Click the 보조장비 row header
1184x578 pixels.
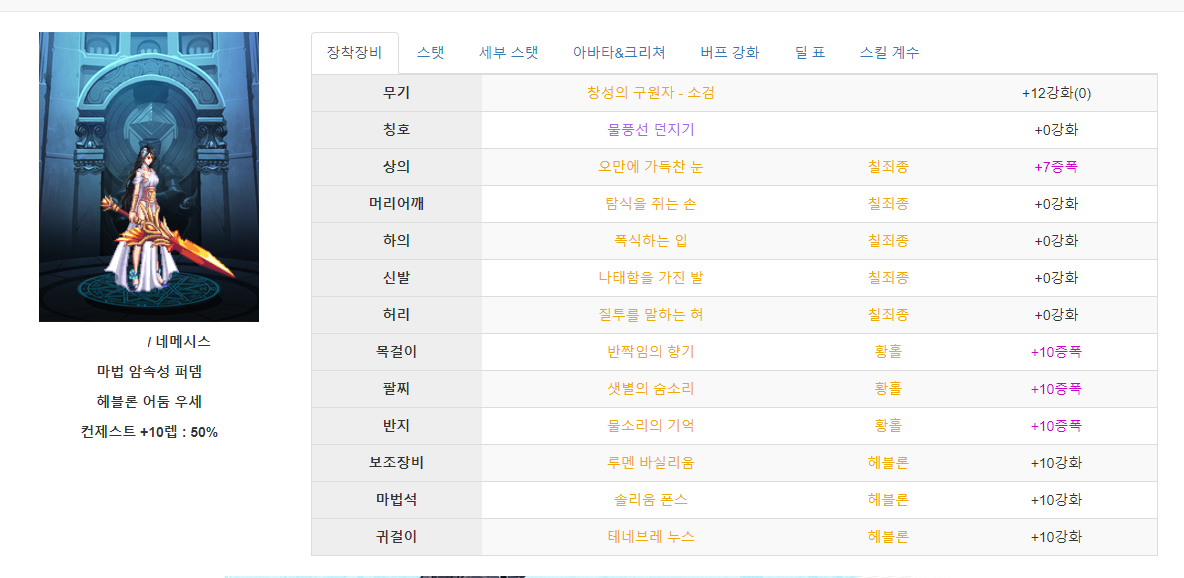pyautogui.click(x=396, y=463)
